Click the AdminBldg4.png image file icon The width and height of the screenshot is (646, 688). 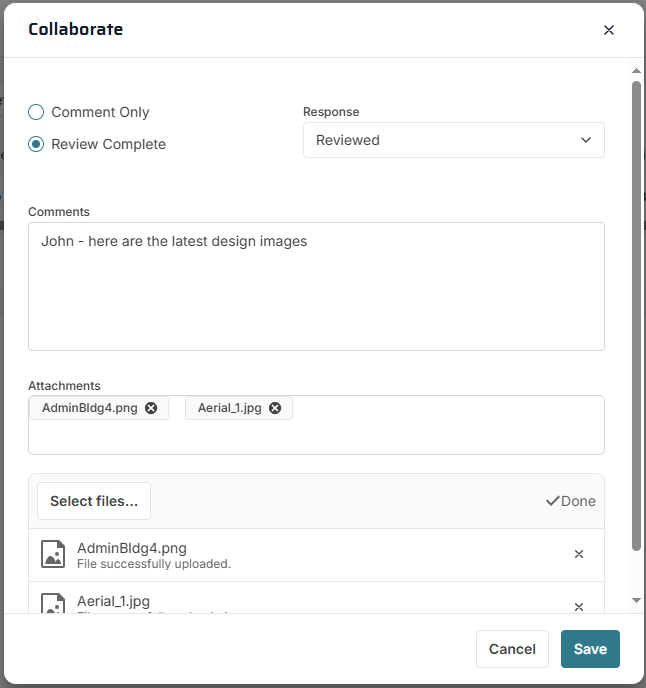(x=53, y=554)
